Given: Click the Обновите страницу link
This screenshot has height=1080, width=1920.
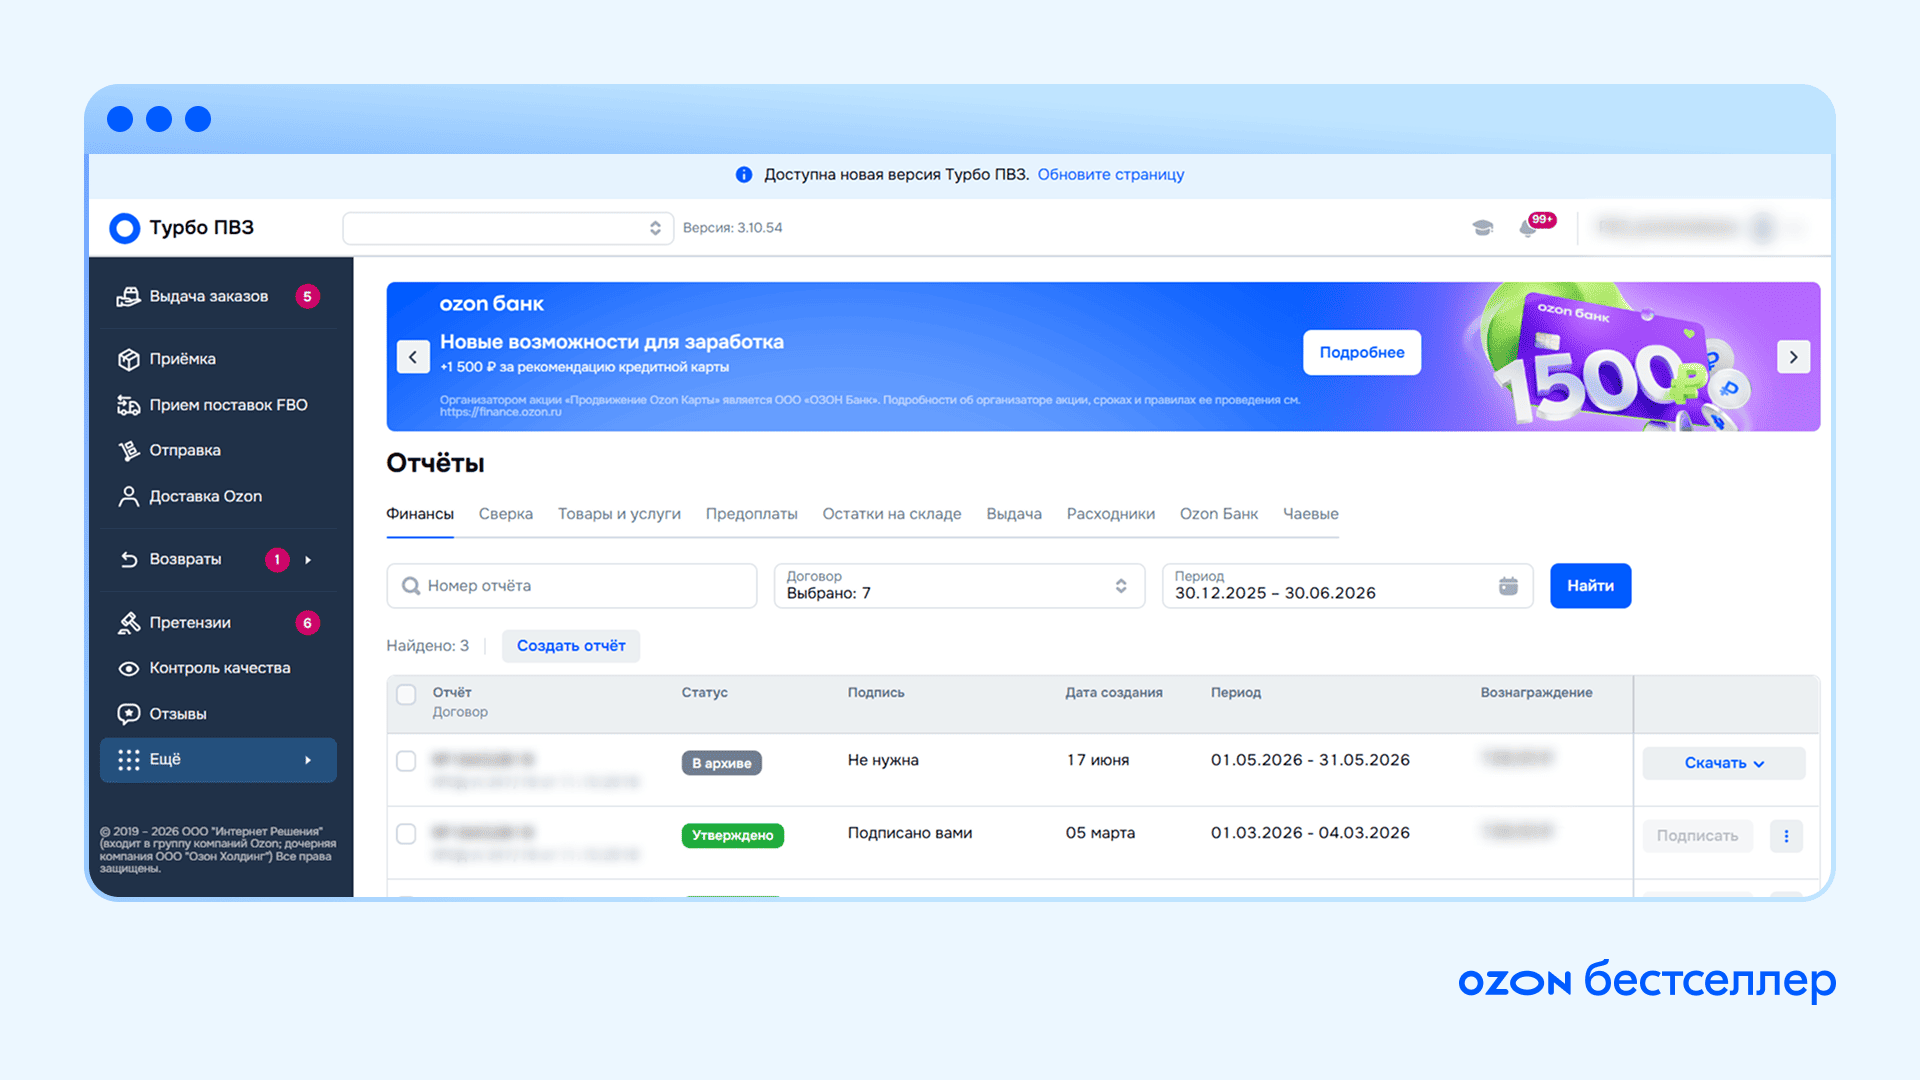Looking at the screenshot, I should [x=1111, y=175].
